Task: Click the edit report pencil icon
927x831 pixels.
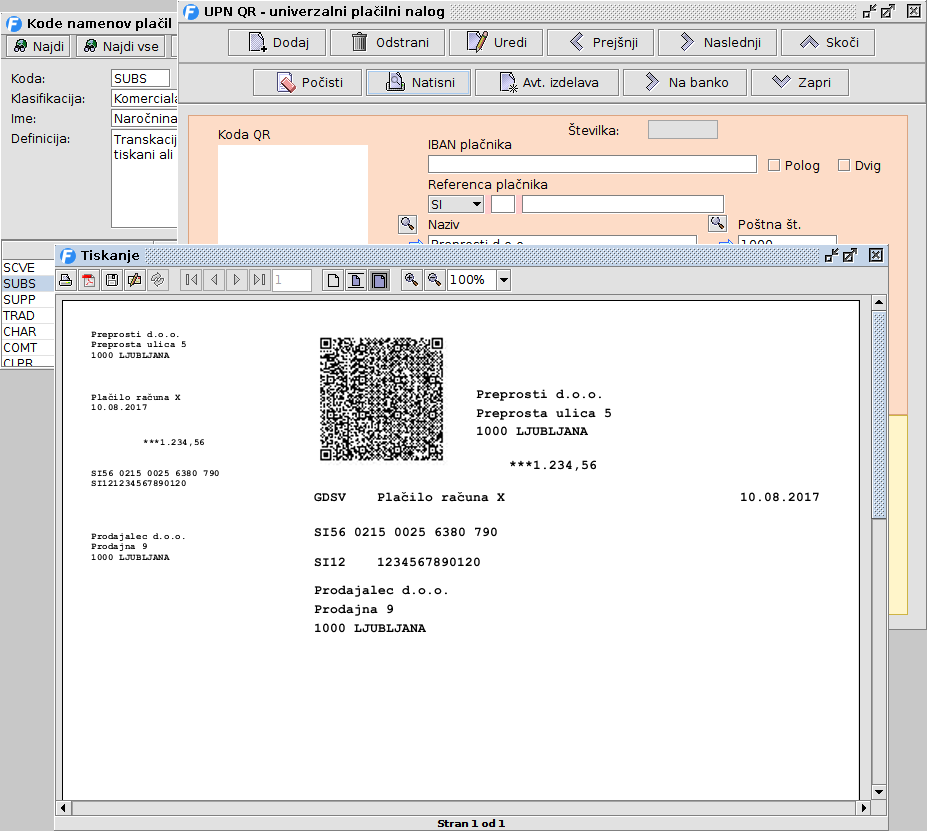Action: click(x=135, y=280)
